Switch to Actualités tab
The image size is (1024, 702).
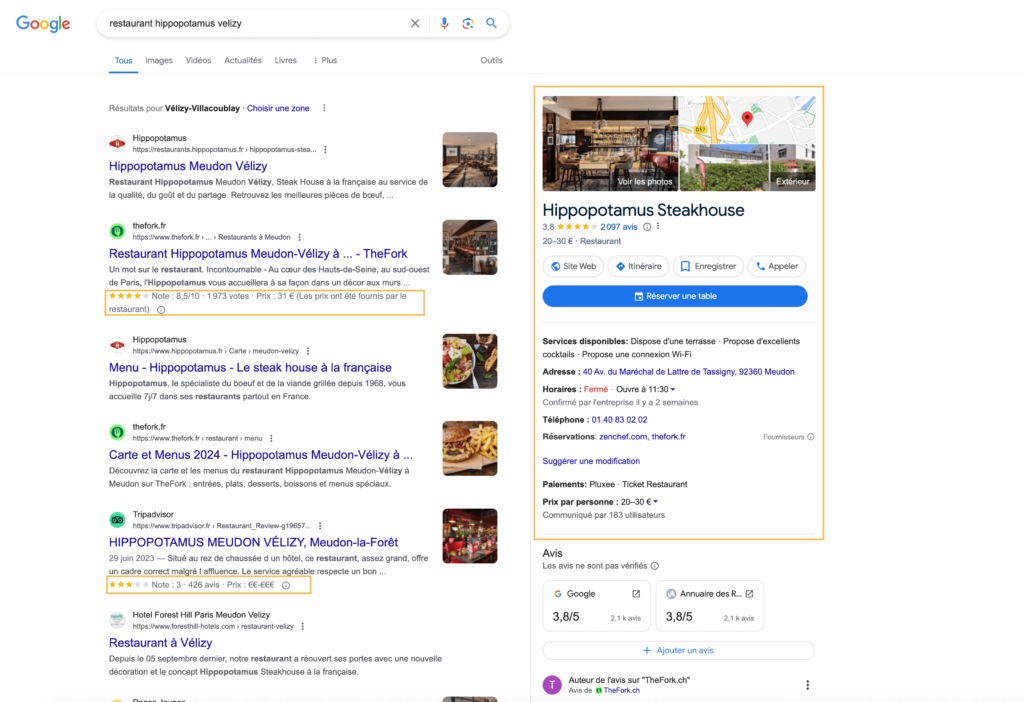(243, 60)
